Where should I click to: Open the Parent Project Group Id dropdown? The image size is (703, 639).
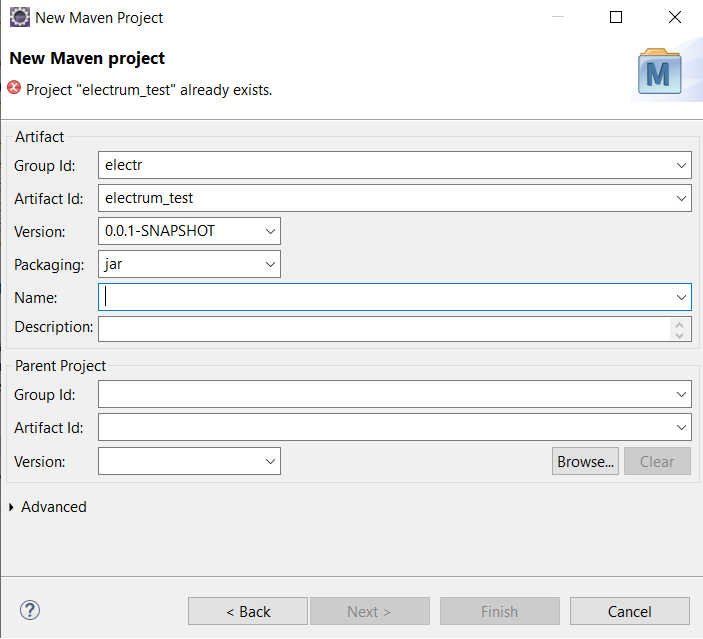click(x=681, y=395)
